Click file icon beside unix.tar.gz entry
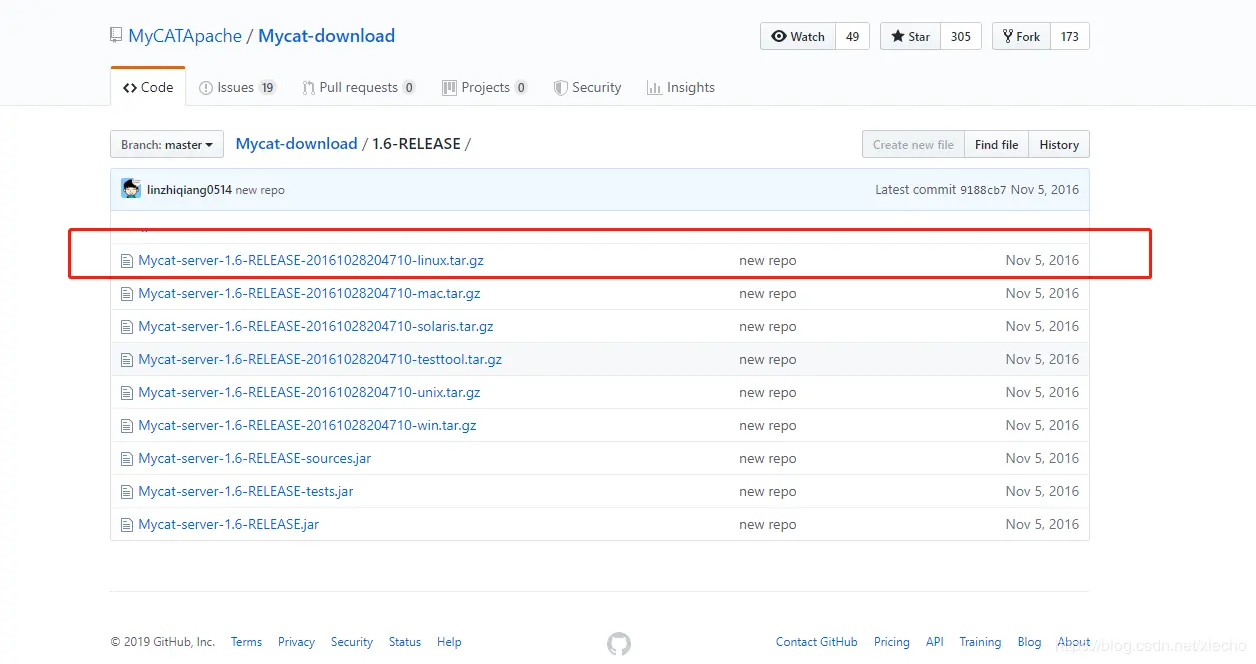Viewport: 1256px width, 664px height. tap(126, 393)
